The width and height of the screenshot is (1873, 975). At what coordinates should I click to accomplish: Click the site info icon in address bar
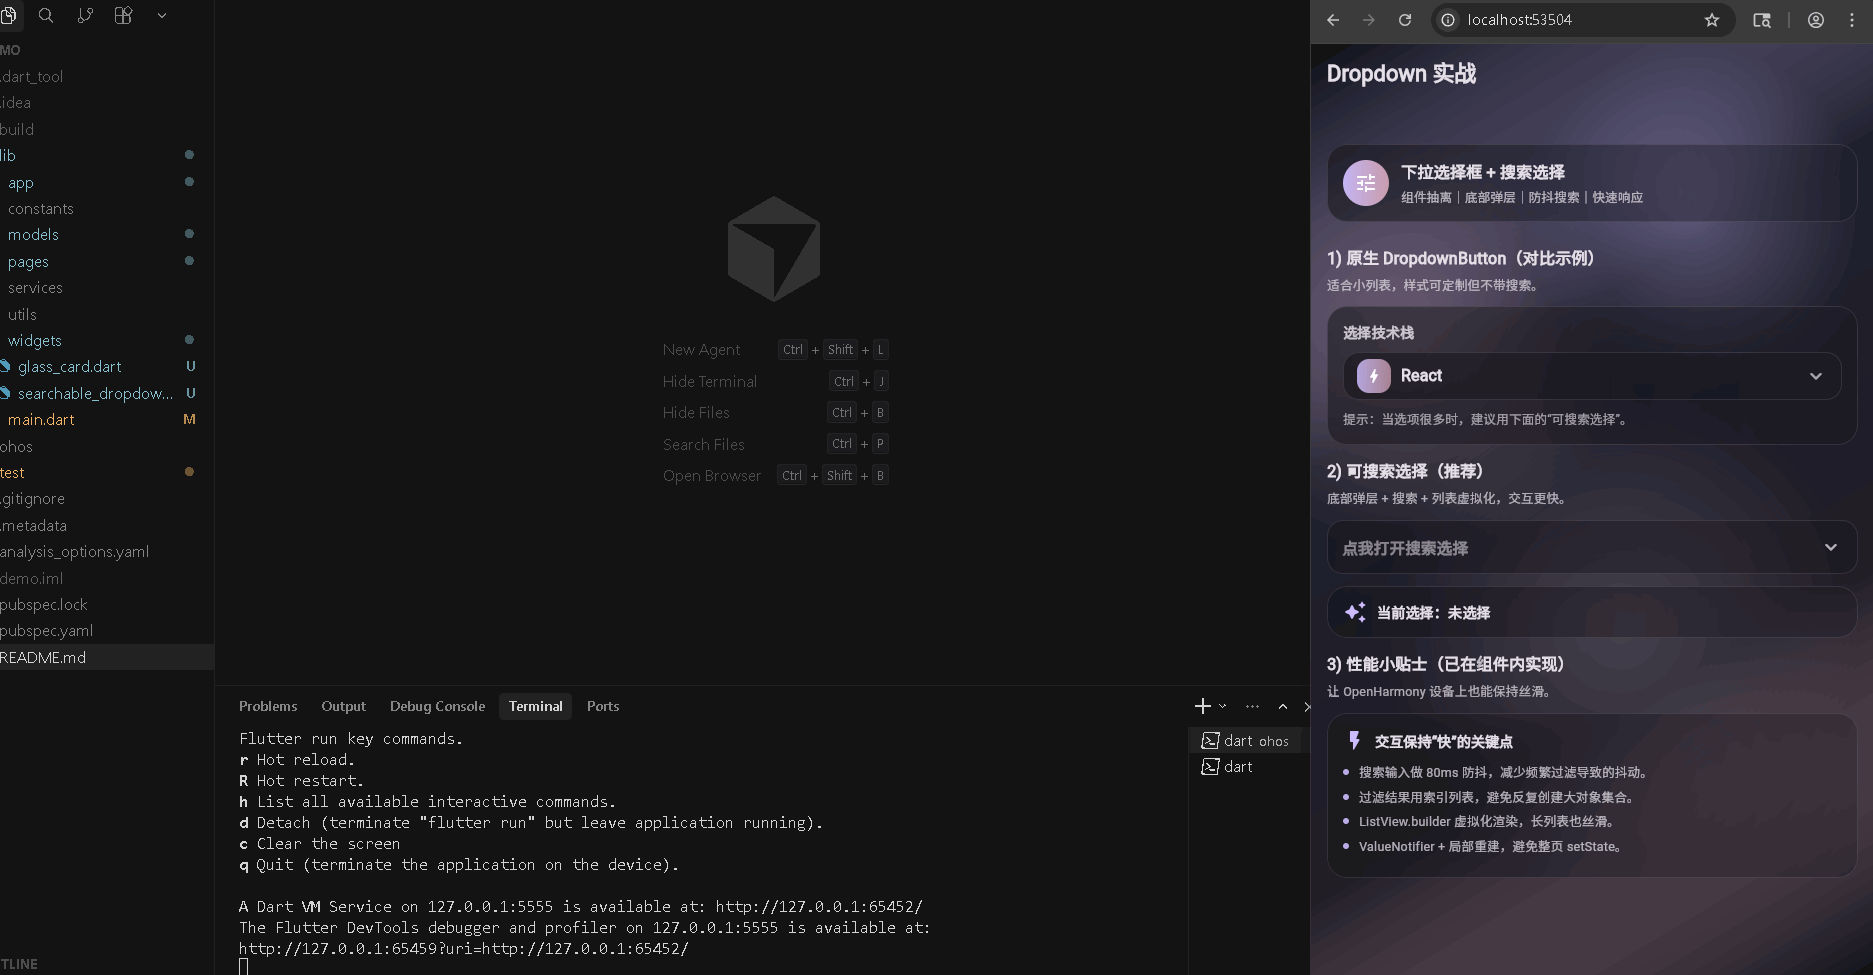1448,20
